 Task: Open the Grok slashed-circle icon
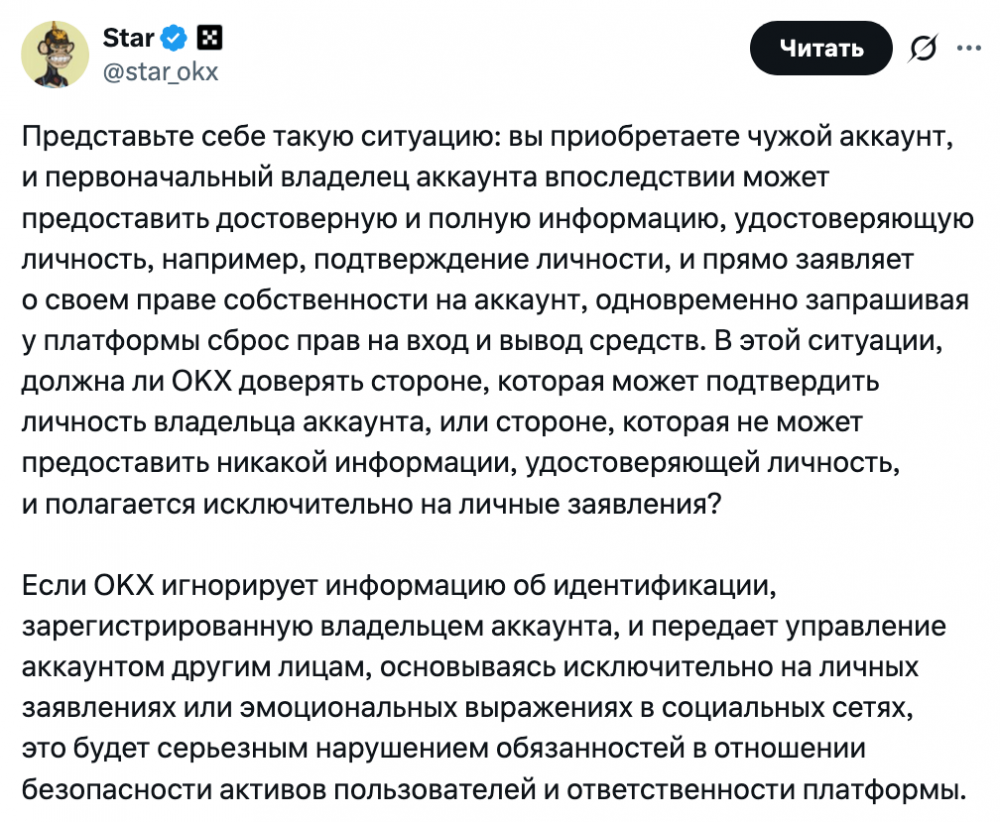click(x=923, y=47)
